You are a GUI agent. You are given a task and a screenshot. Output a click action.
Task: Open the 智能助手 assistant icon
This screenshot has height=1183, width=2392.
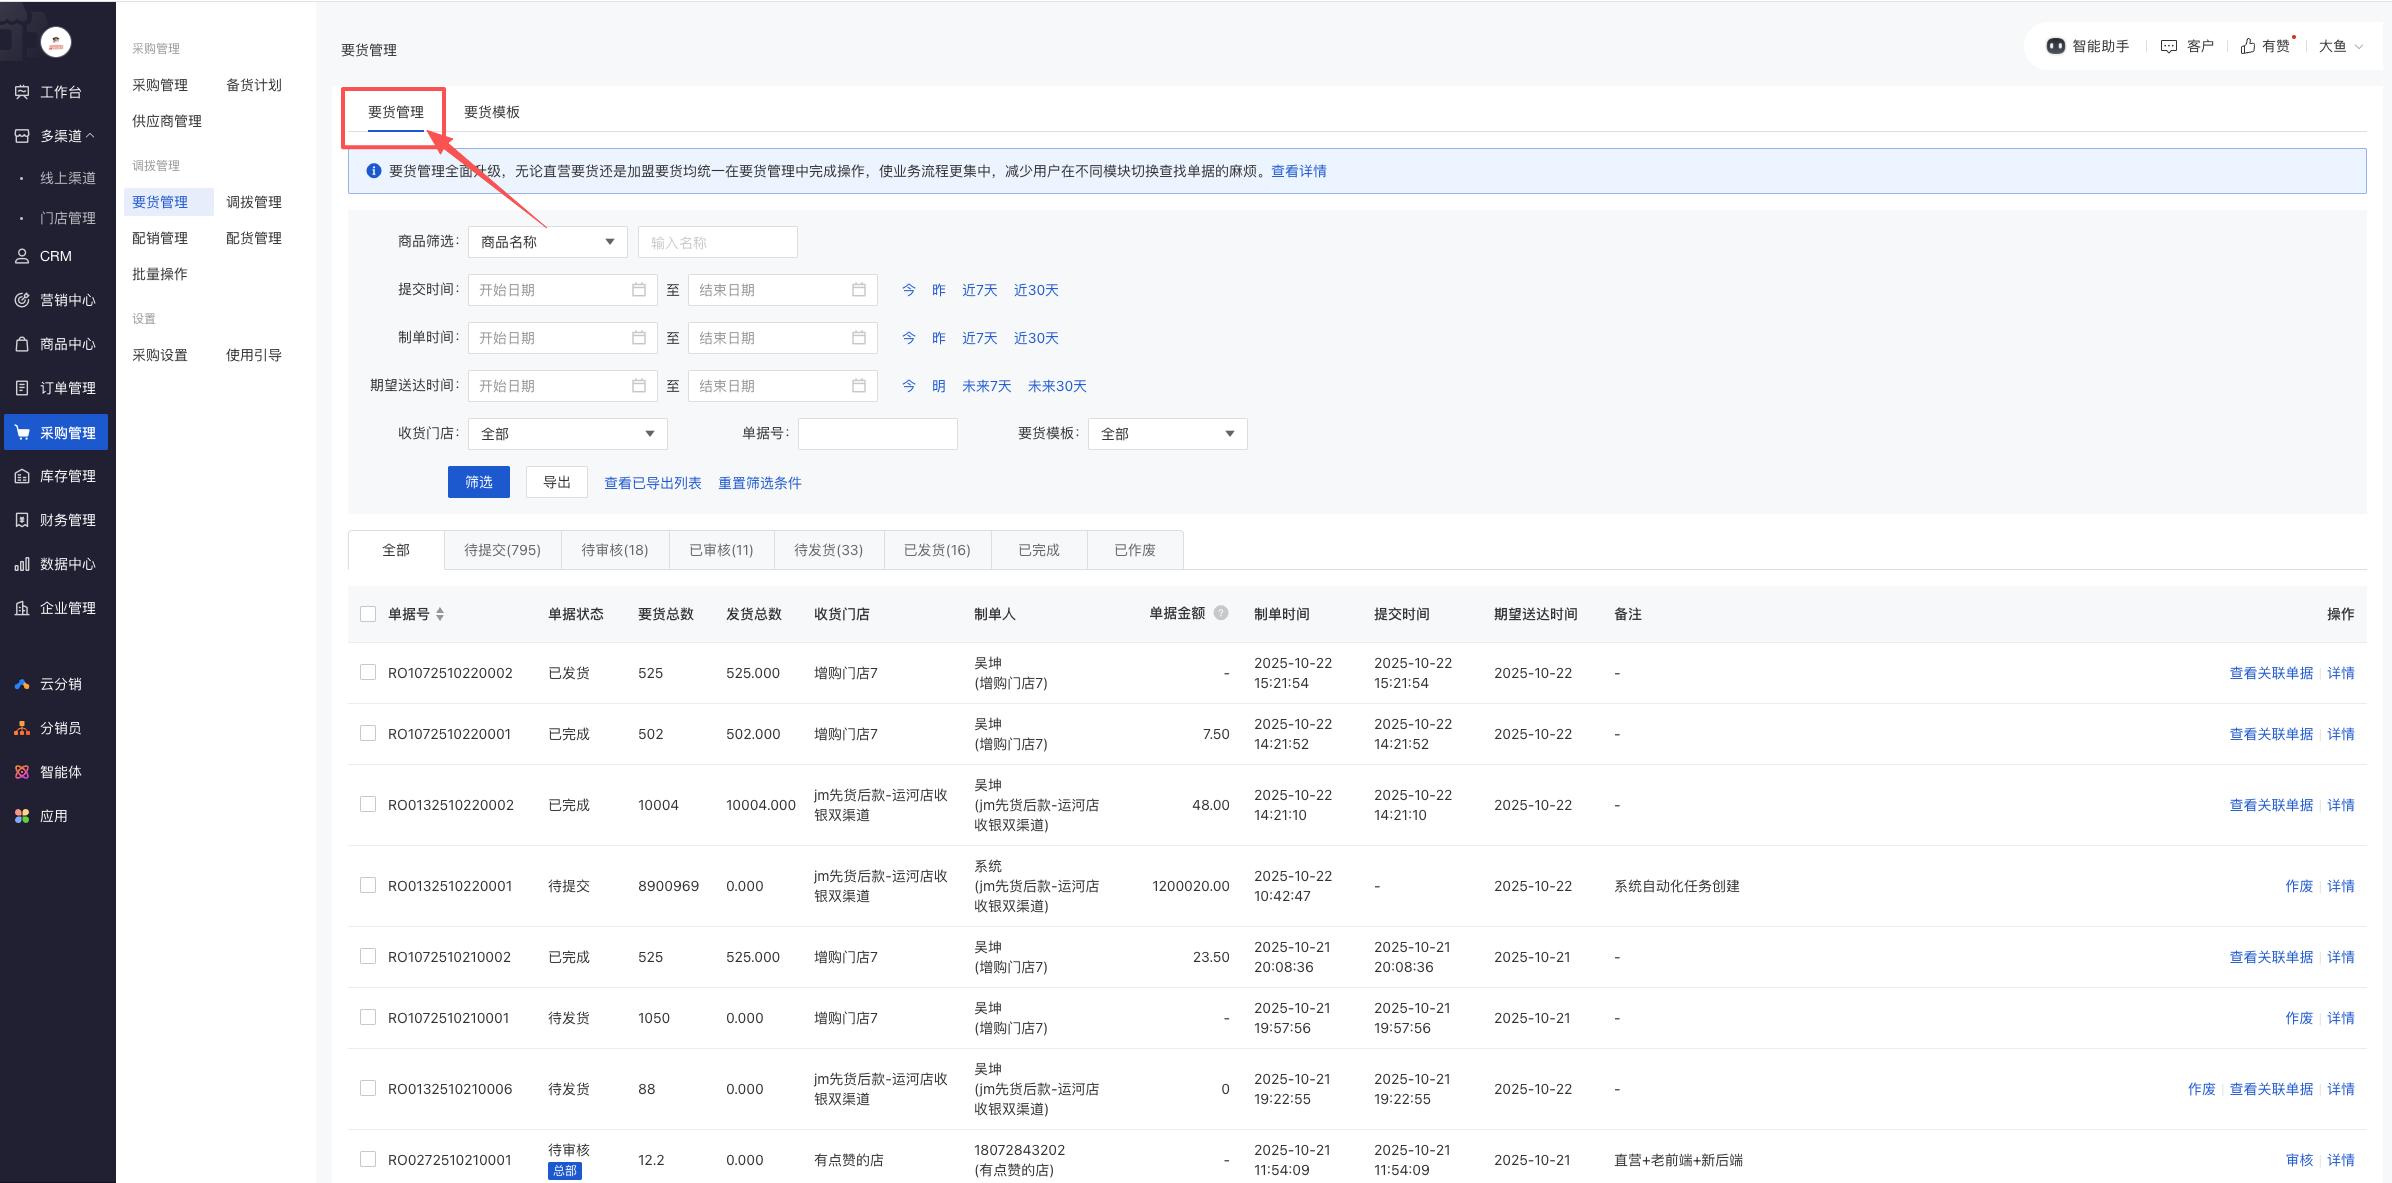pyautogui.click(x=2056, y=46)
